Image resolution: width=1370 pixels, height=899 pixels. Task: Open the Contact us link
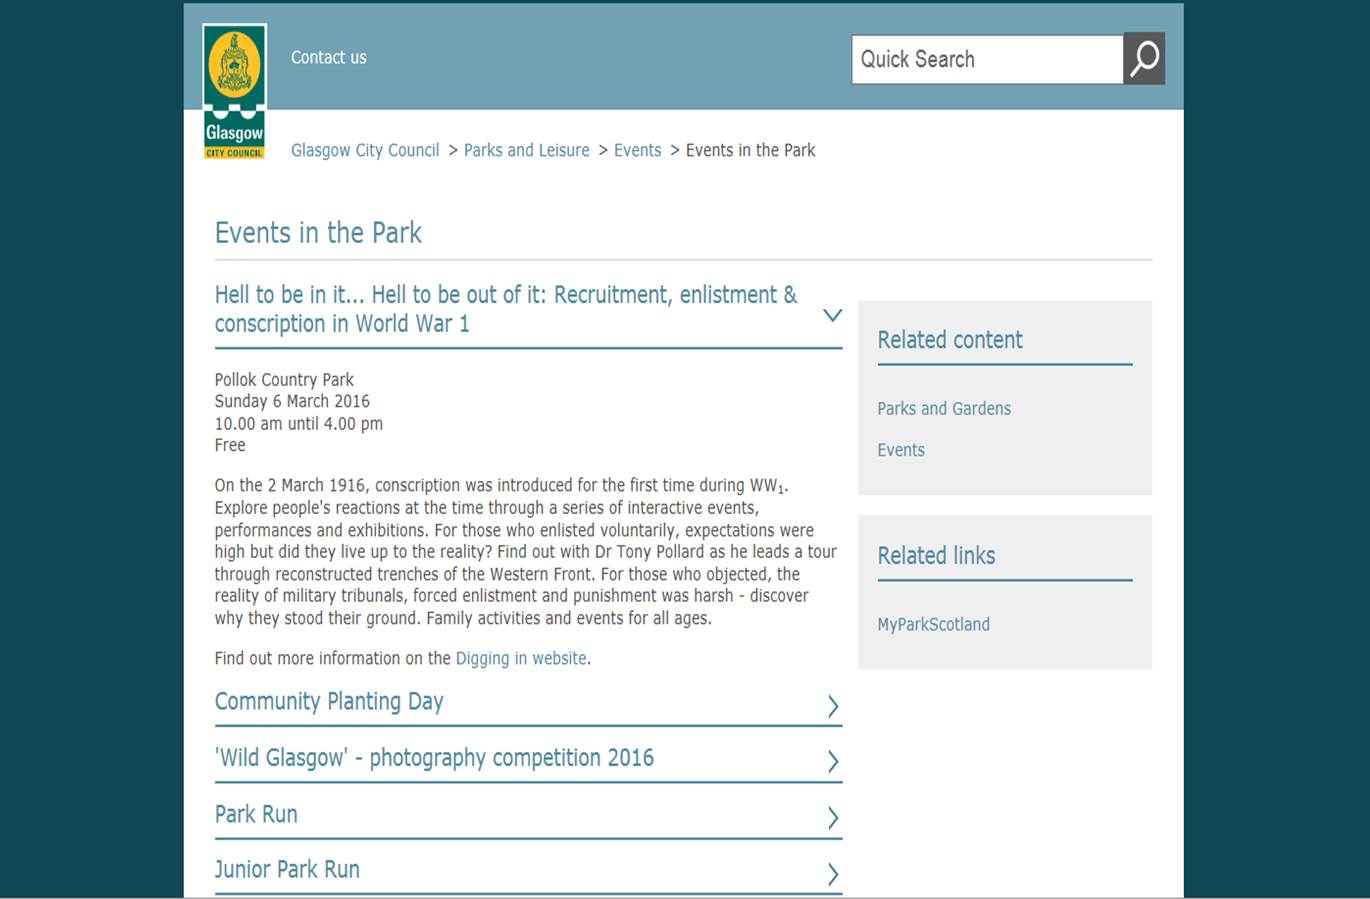328,58
